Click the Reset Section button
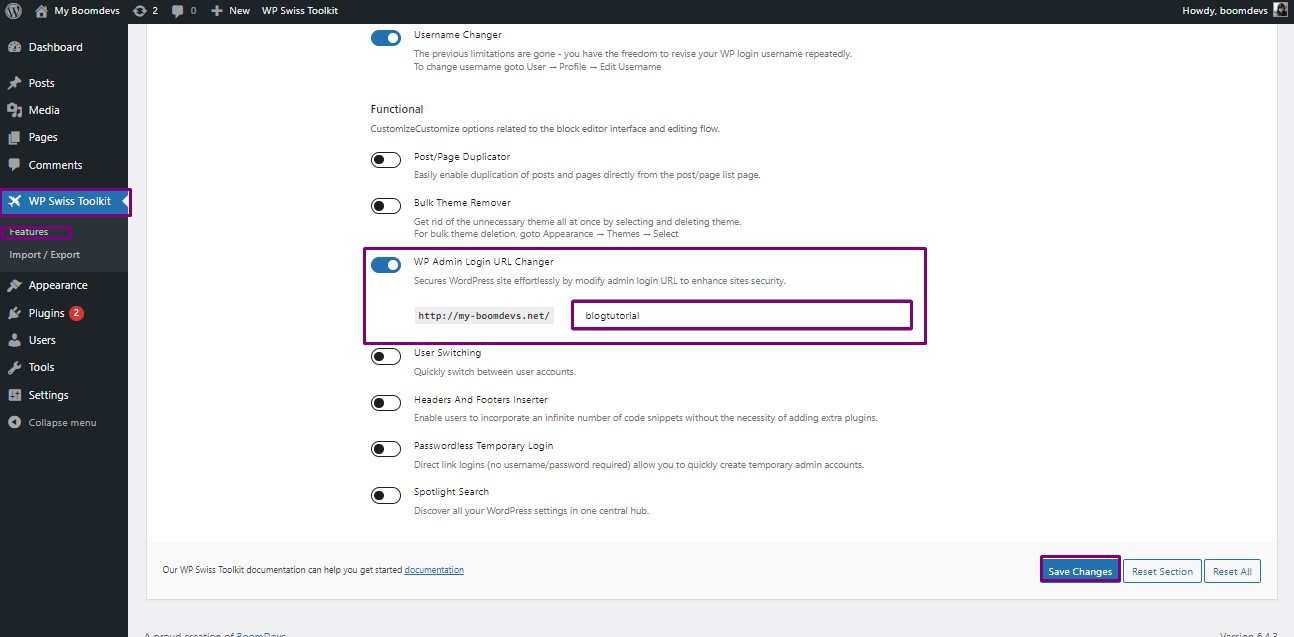This screenshot has width=1294, height=637. coord(1162,571)
